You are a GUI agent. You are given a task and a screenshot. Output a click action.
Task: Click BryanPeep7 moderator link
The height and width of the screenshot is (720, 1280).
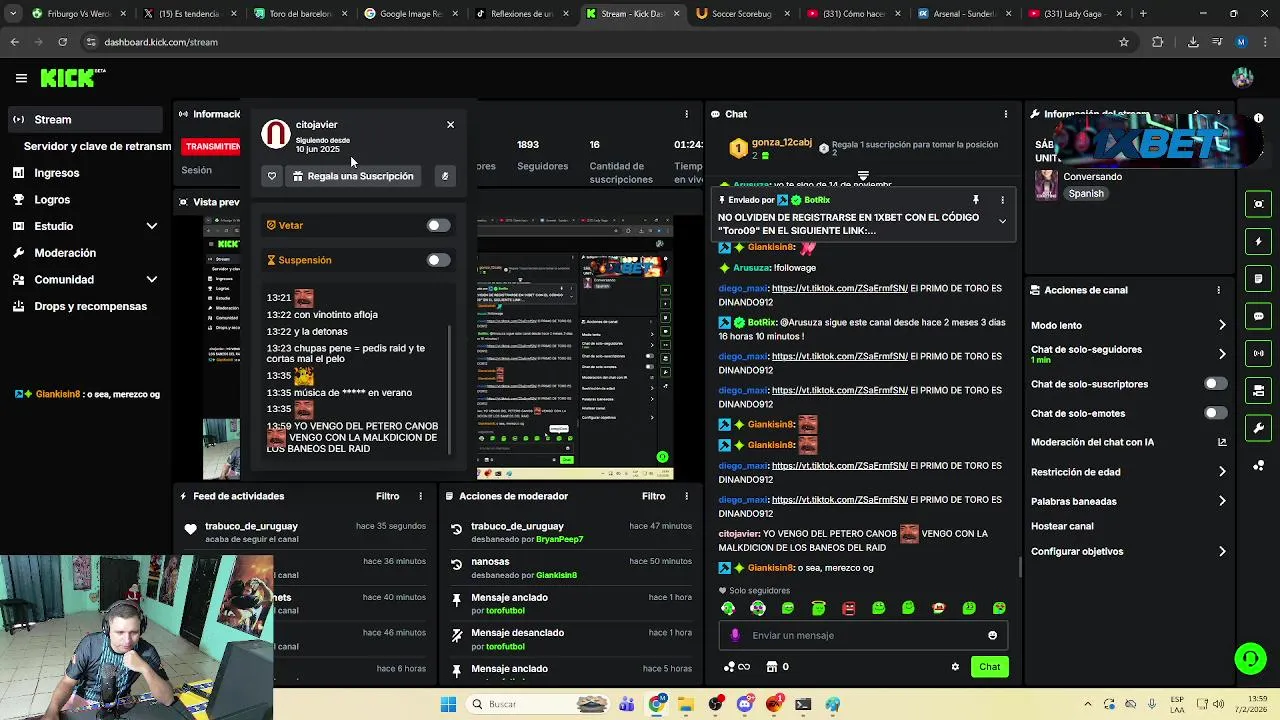point(559,539)
